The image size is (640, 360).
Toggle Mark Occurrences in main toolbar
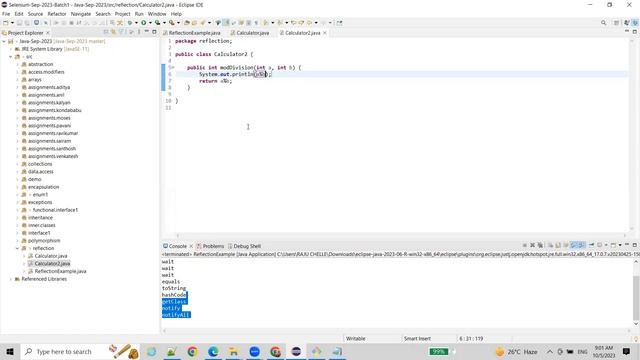click(226, 23)
